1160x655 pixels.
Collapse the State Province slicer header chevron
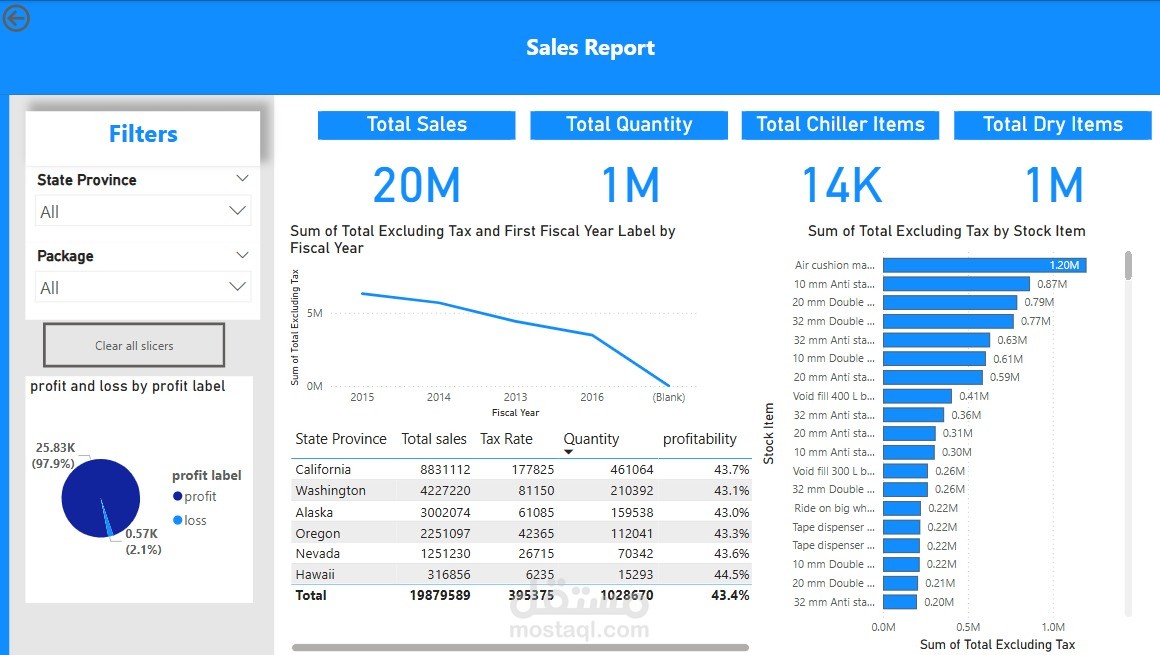[x=242, y=178]
